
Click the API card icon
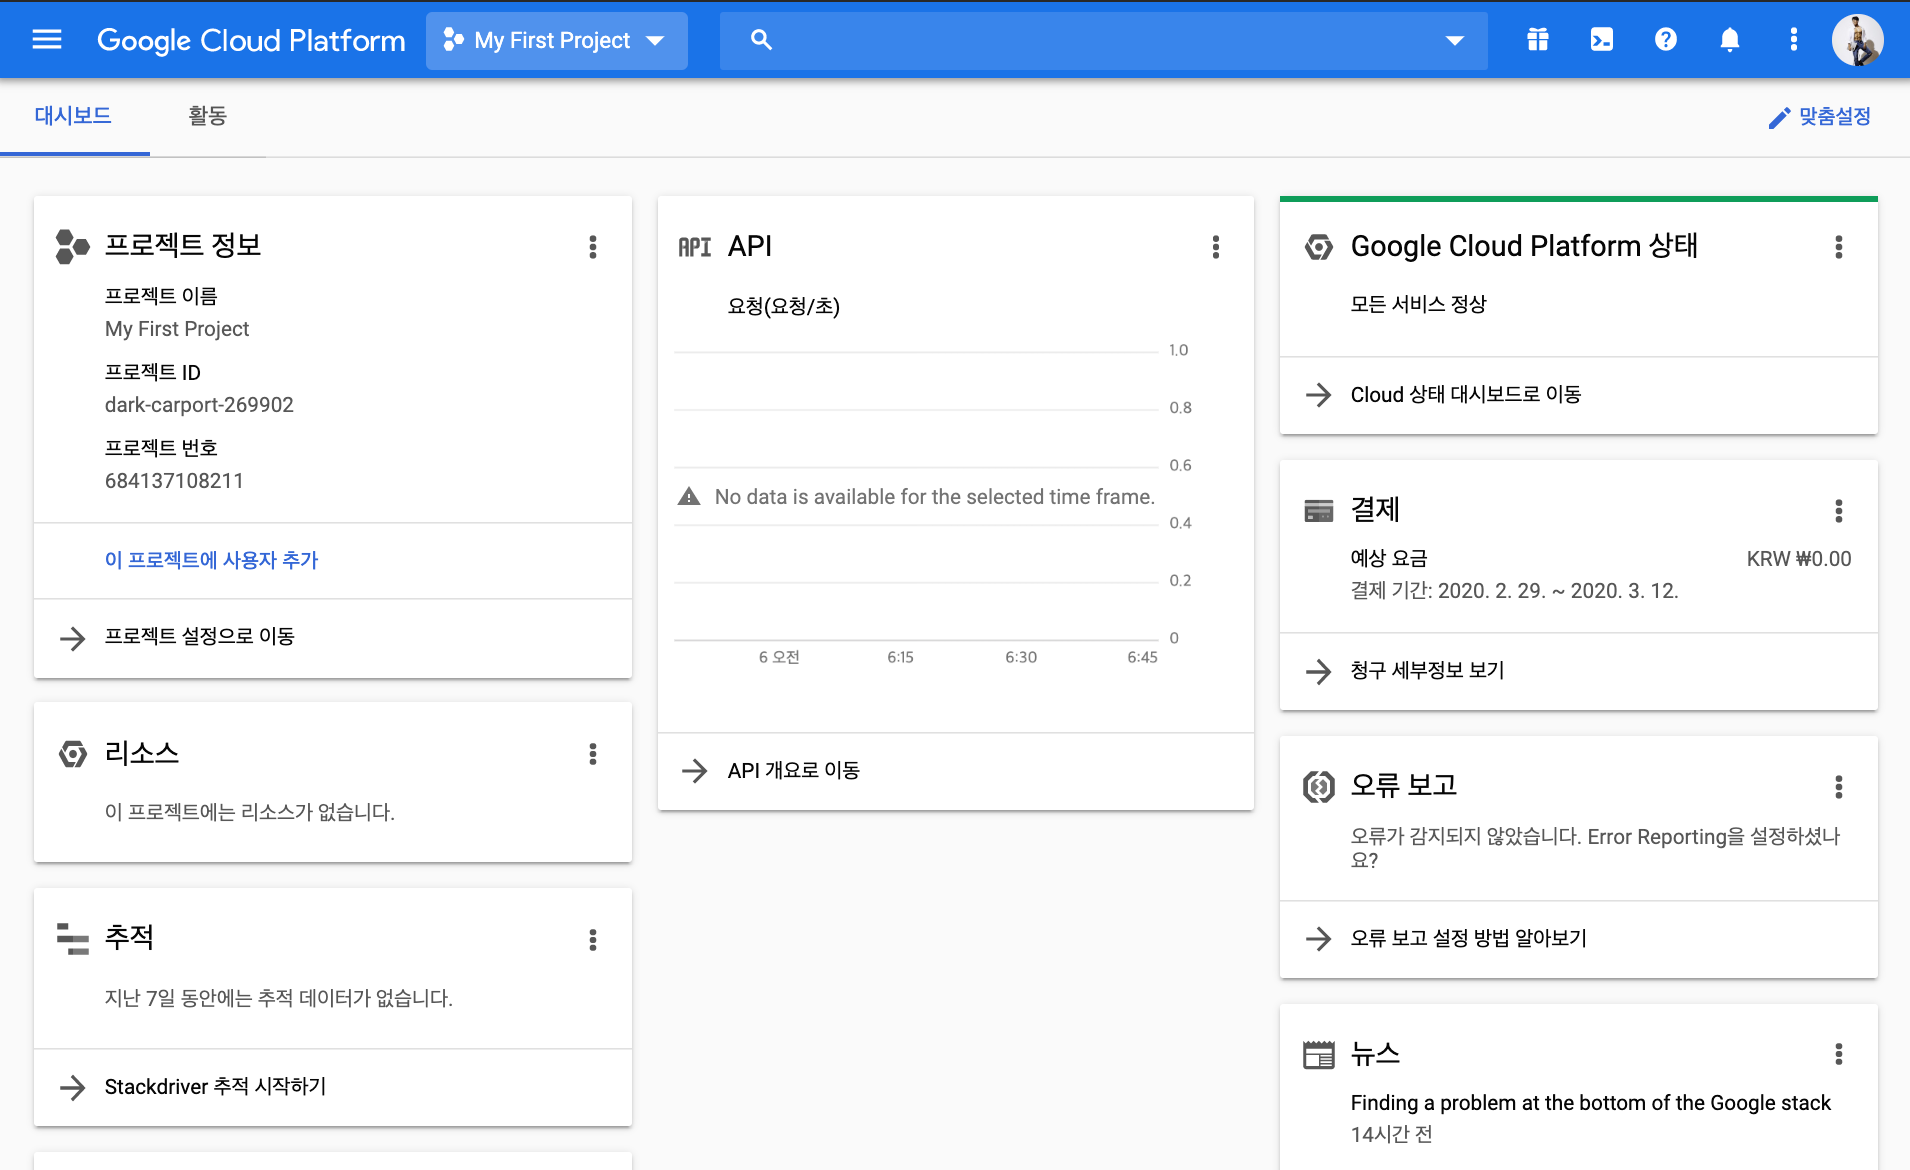[695, 247]
